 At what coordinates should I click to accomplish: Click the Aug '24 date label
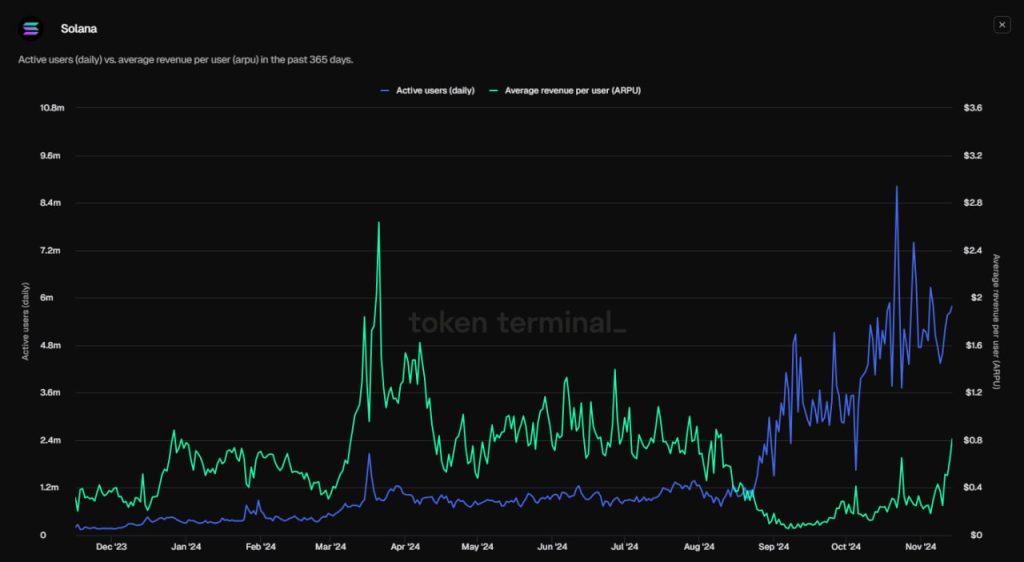tap(699, 547)
